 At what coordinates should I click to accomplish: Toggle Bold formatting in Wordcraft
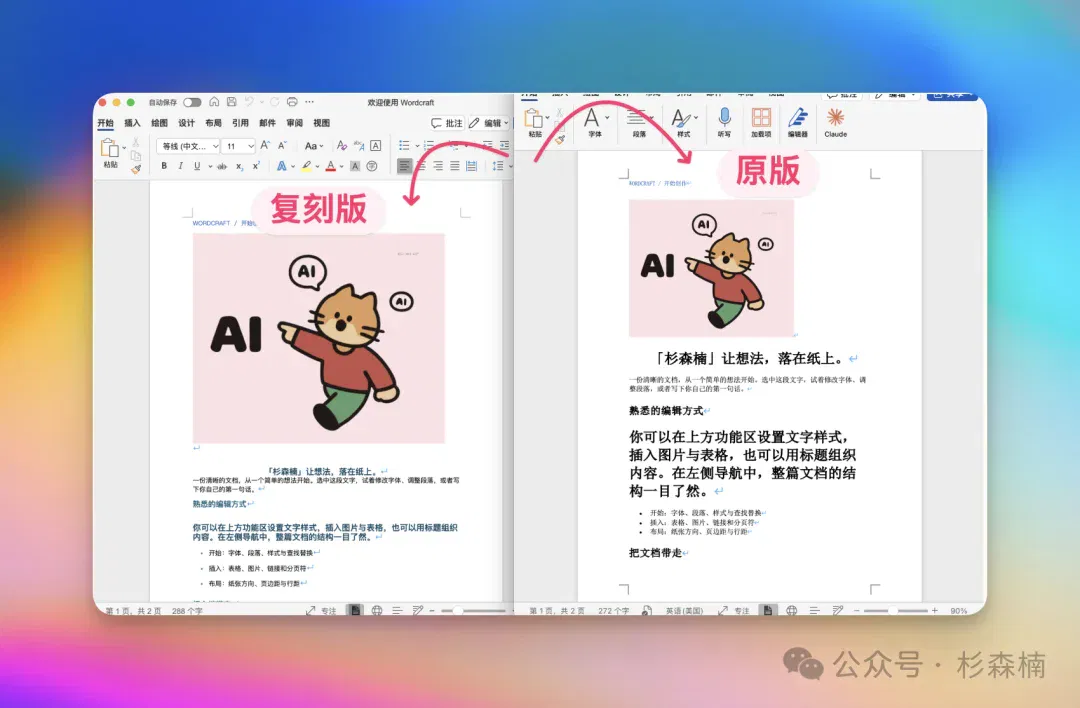[164, 166]
